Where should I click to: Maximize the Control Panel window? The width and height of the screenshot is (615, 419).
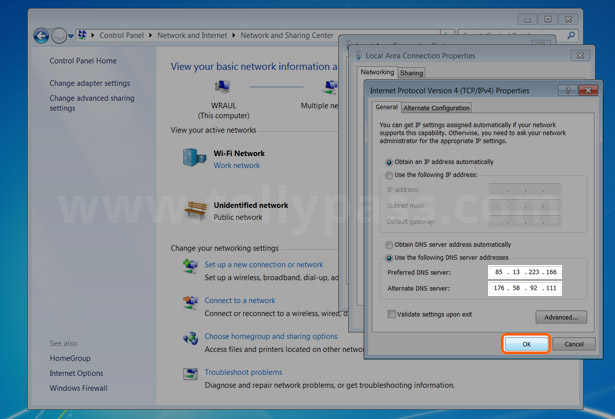click(548, 19)
